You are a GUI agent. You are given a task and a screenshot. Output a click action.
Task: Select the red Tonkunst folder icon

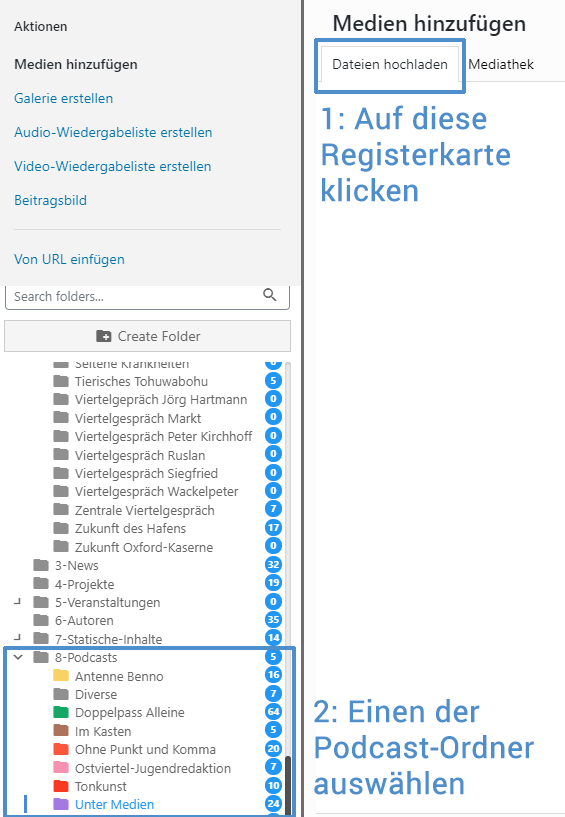pyautogui.click(x=61, y=786)
